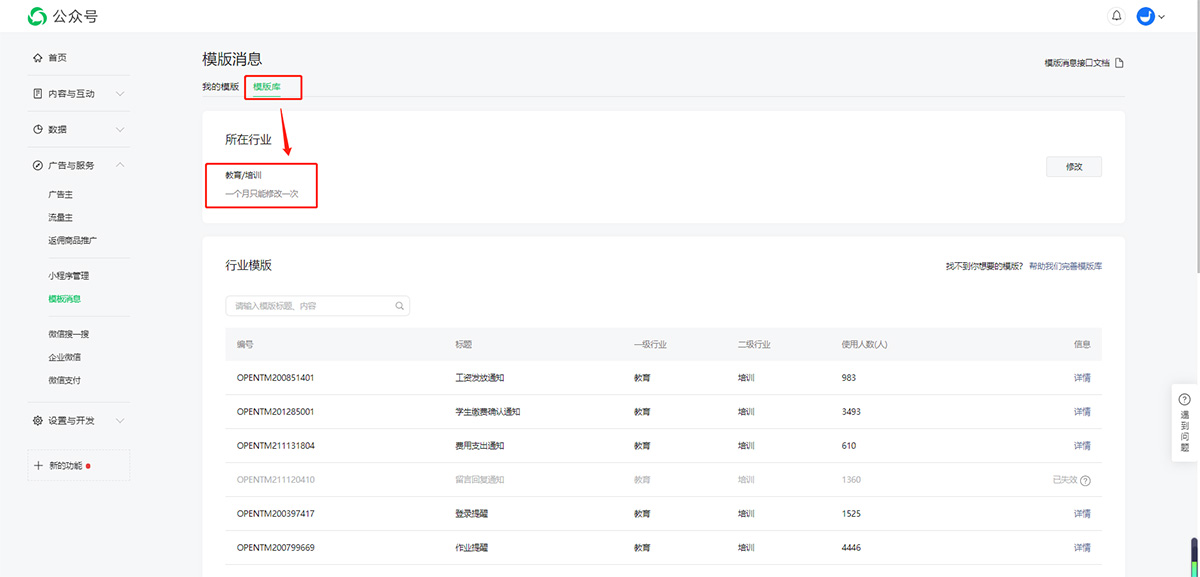Go to 首页 home in sidebar
1200x577 pixels.
point(57,58)
